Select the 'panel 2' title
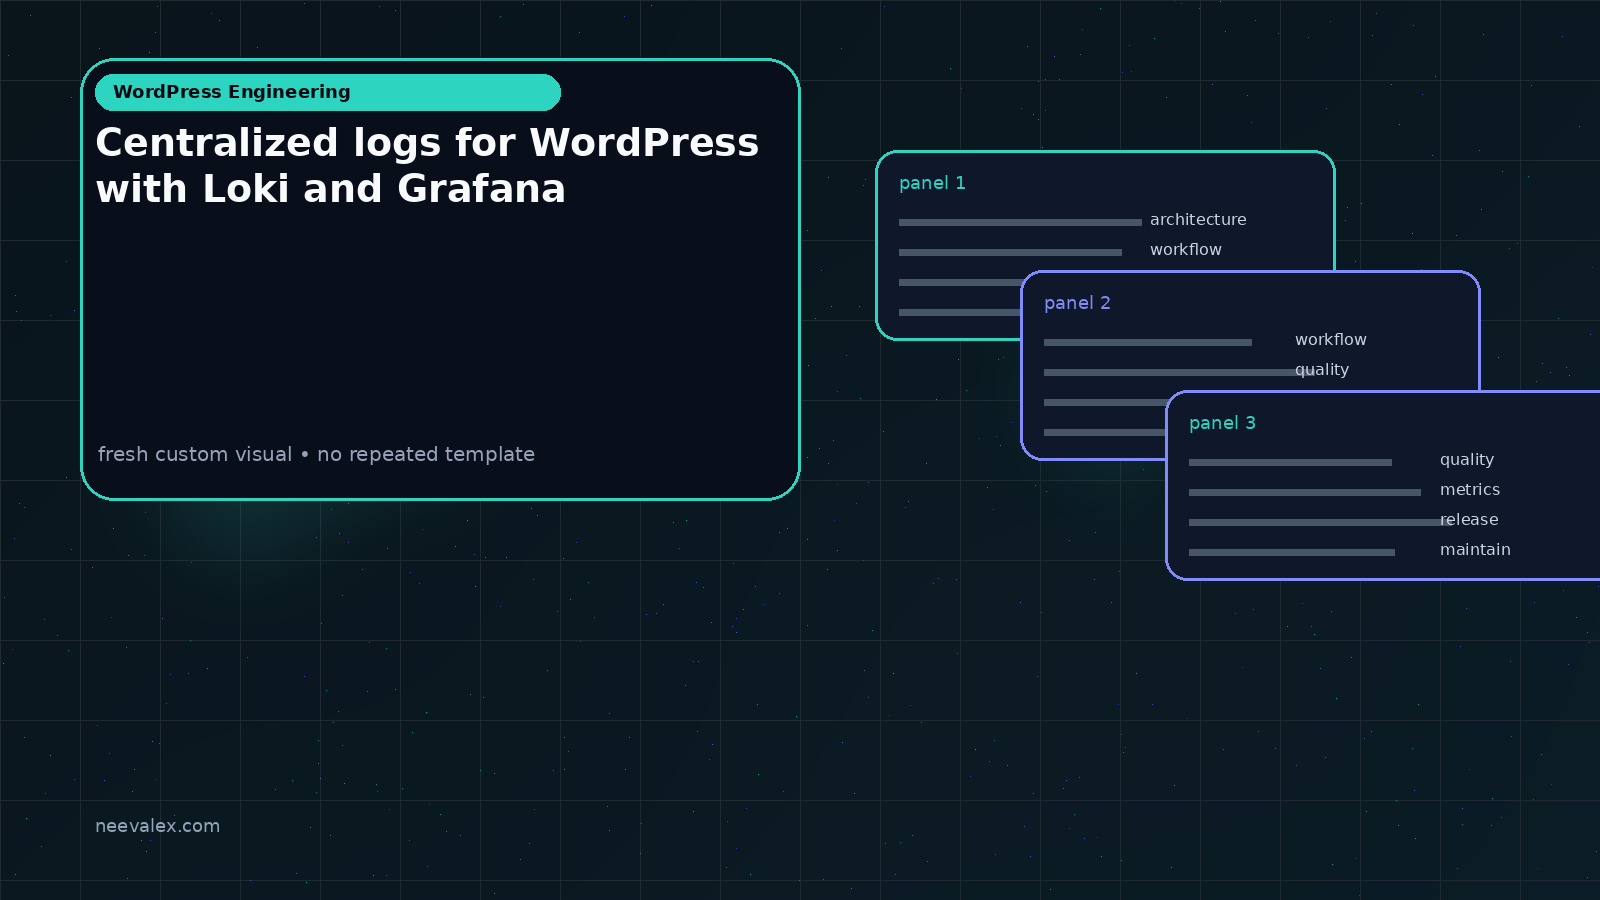The height and width of the screenshot is (900, 1600). pyautogui.click(x=1077, y=303)
